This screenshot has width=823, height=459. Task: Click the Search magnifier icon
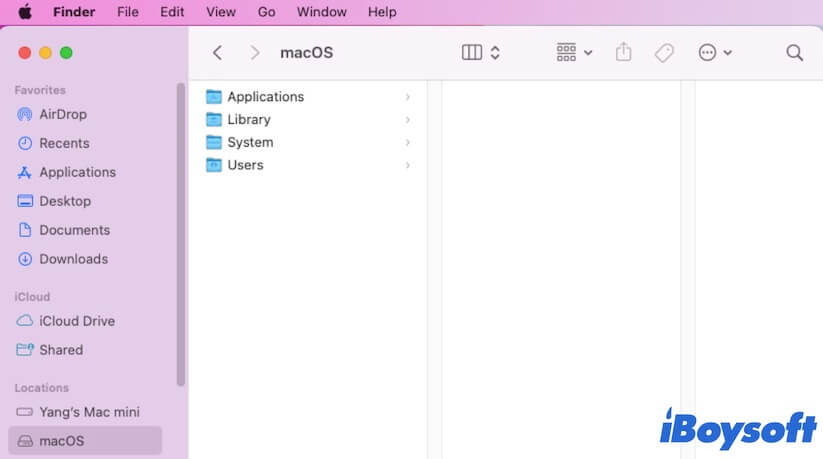tap(795, 53)
